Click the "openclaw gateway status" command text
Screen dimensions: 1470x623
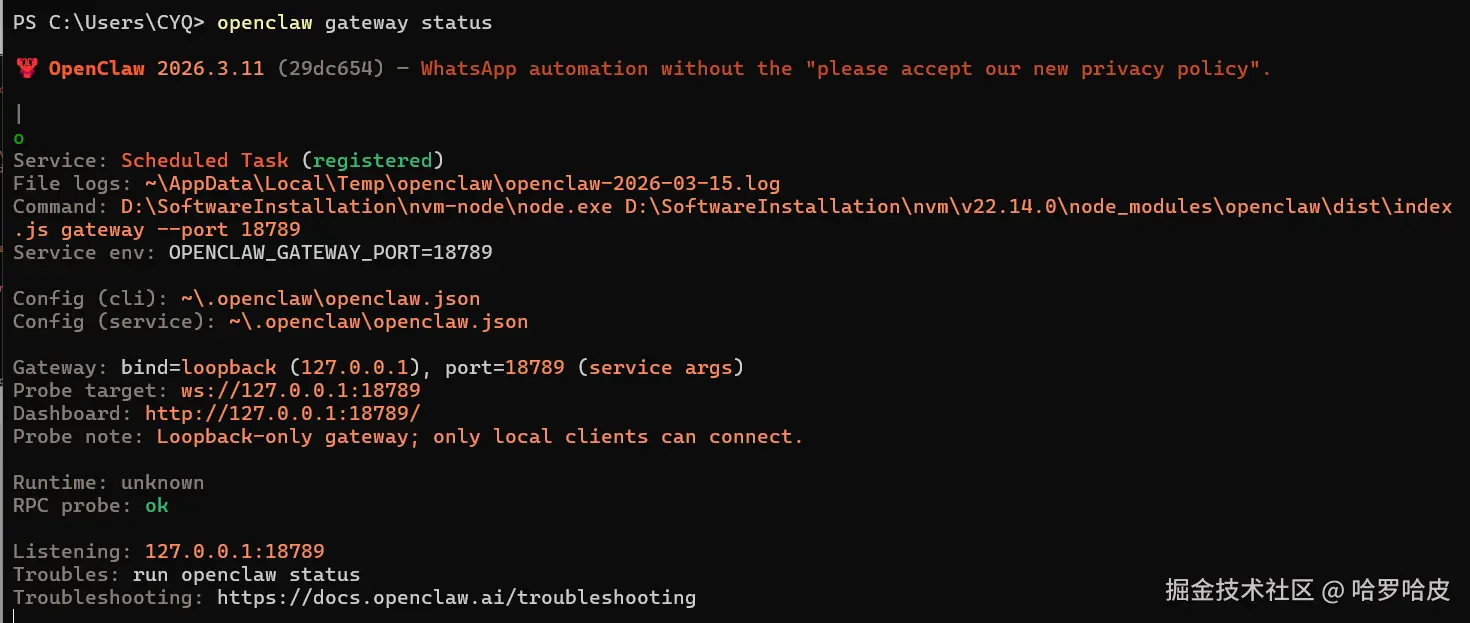[x=354, y=22]
